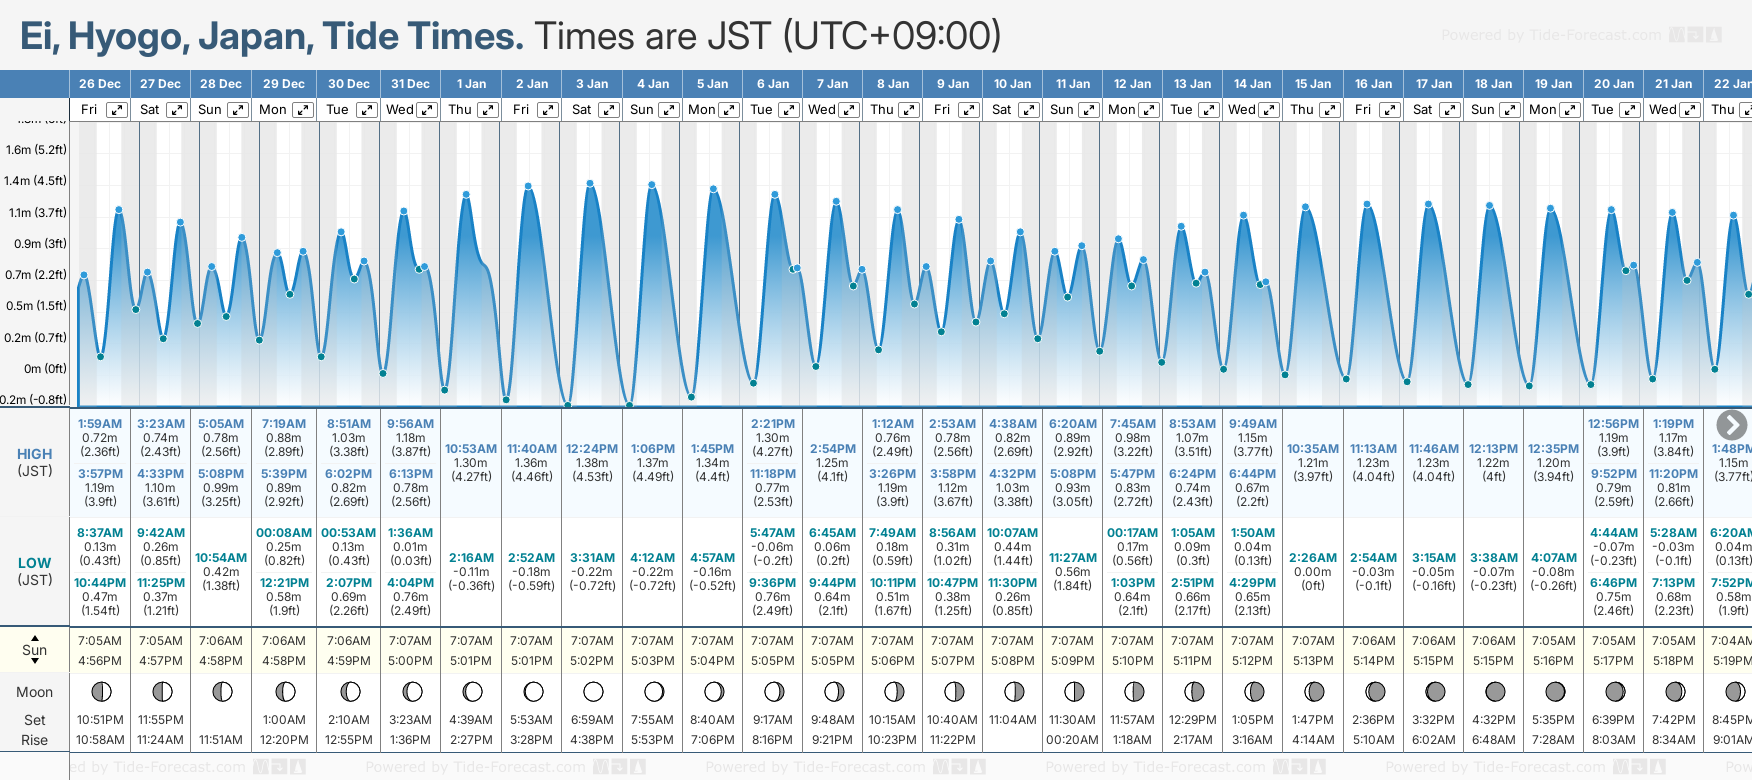The image size is (1752, 780).
Task: Click expand icon for Sat 27 Dec
Action: click(x=177, y=110)
